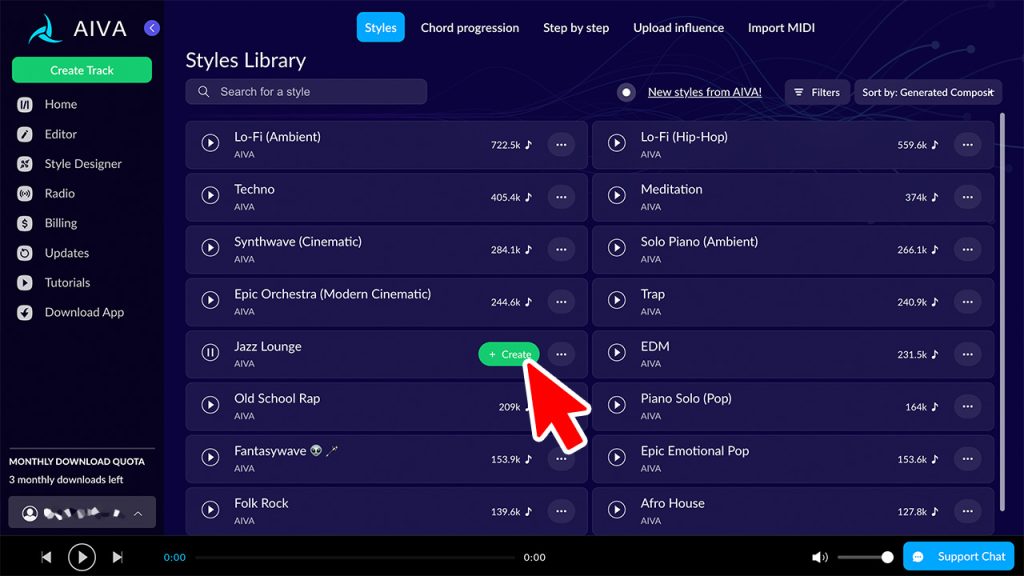The image size is (1024, 576).
Task: Open more options for Afro House
Action: point(967,511)
